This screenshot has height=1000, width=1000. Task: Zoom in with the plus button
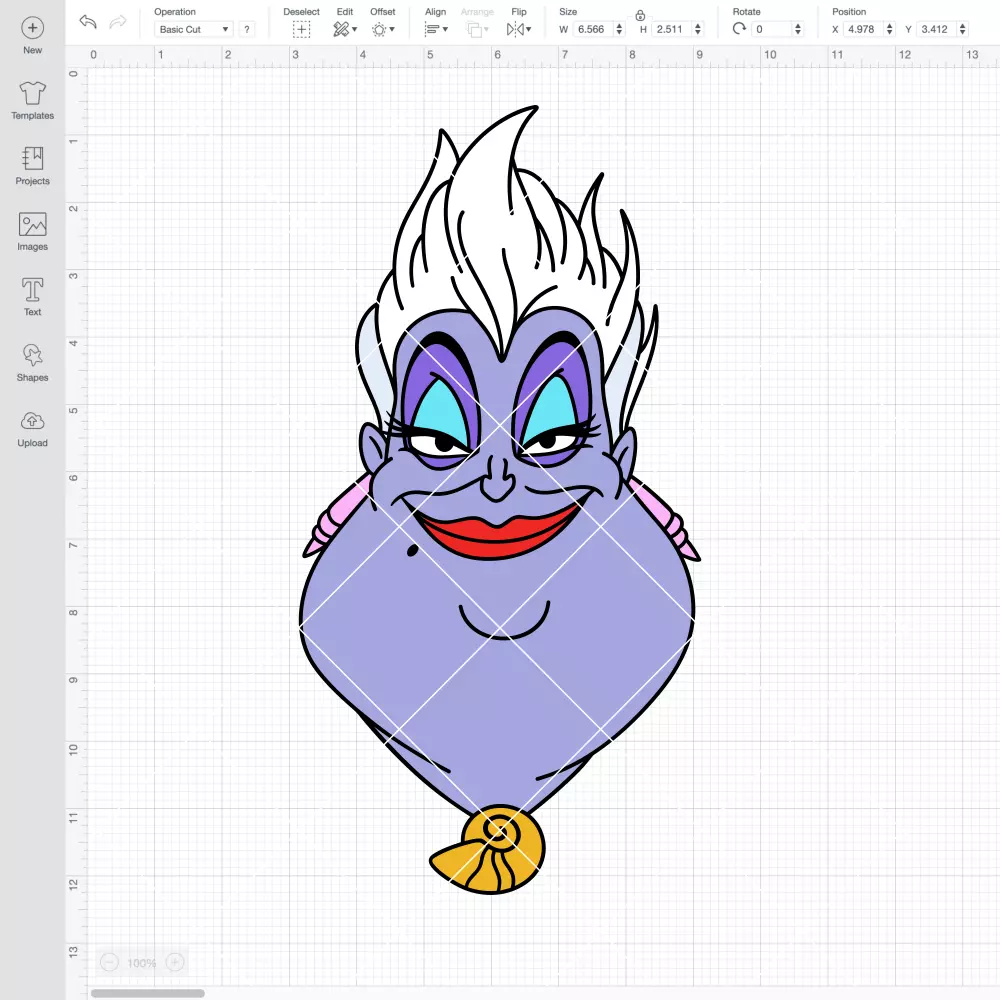pos(175,962)
